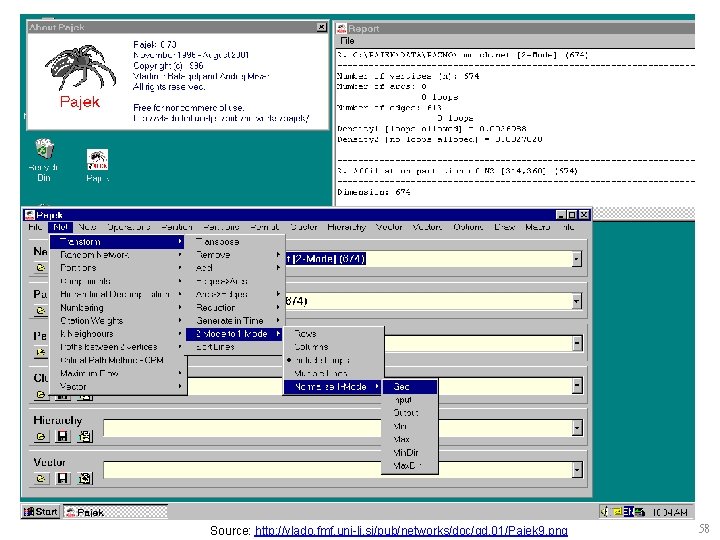Select MinDir normalization option
The image size is (720, 540).
(410, 452)
